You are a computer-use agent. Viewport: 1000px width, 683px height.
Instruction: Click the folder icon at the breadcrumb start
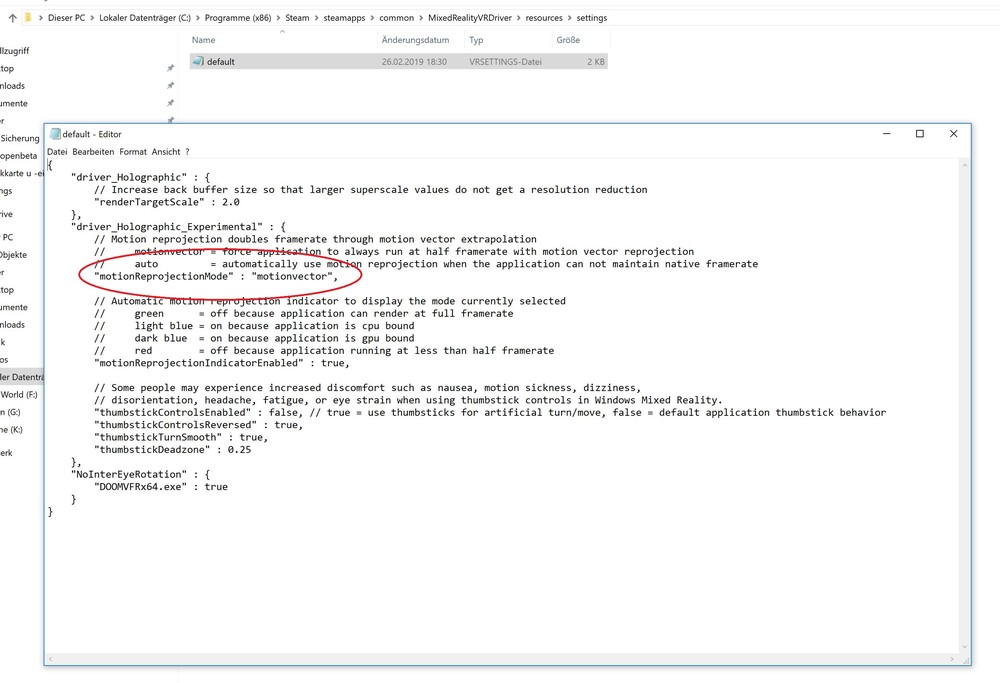point(27,17)
